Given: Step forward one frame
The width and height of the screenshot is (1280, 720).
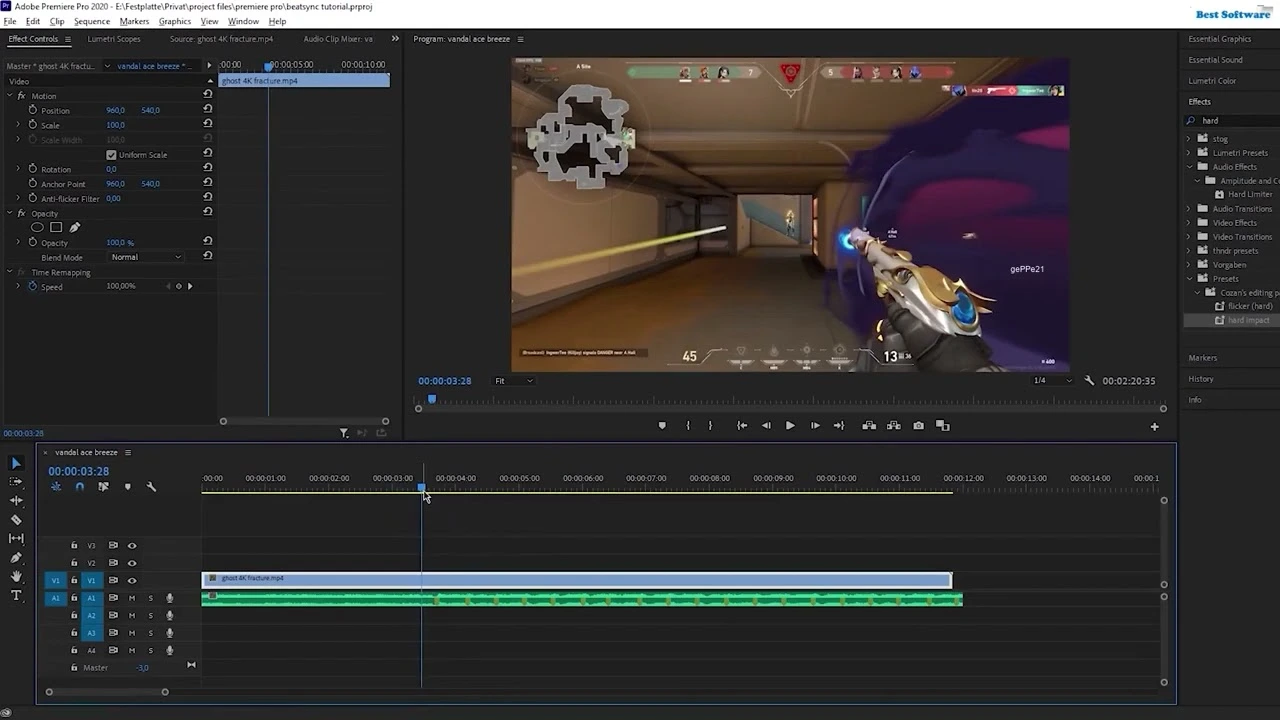Looking at the screenshot, I should (815, 425).
